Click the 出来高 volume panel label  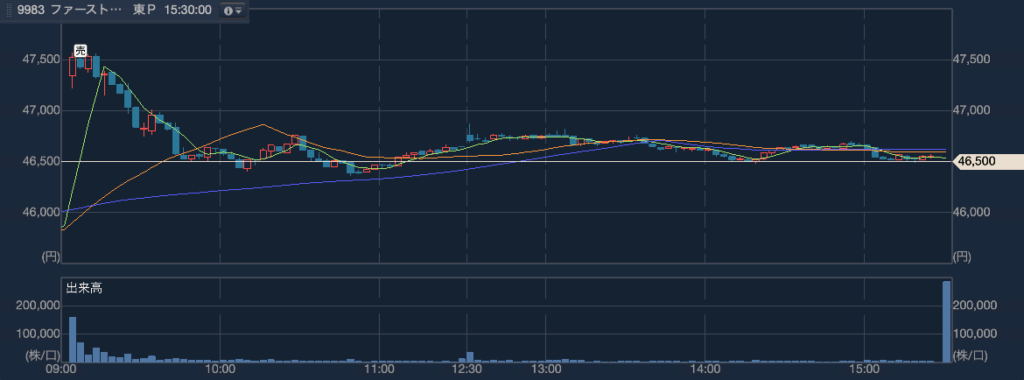(x=84, y=288)
